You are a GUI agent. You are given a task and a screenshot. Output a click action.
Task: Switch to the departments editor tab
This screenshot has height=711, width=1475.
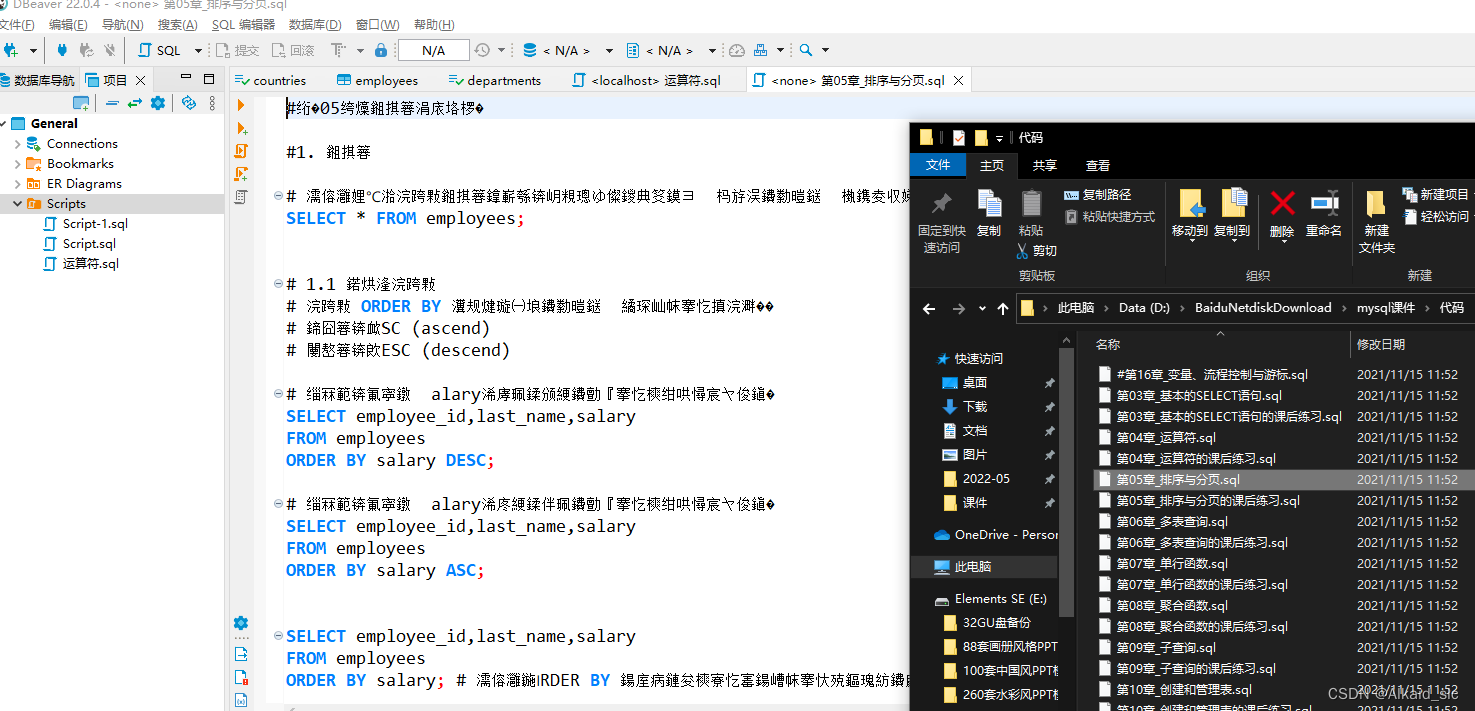pos(495,80)
